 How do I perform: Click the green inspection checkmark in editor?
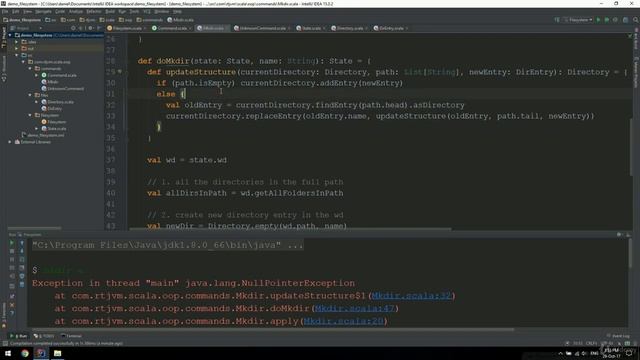click(x=630, y=36)
